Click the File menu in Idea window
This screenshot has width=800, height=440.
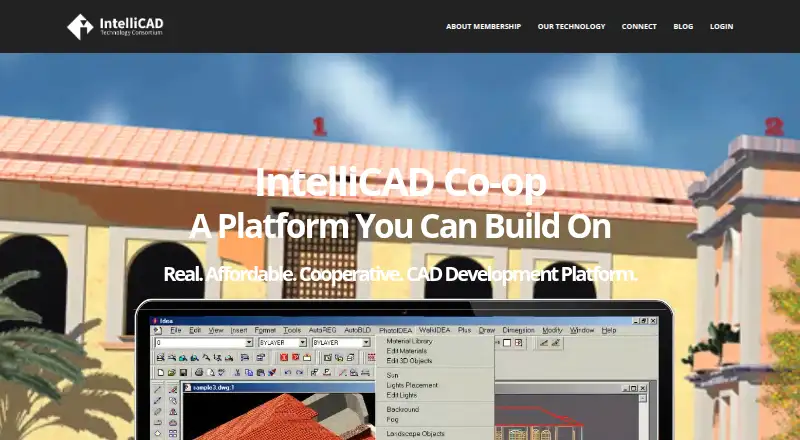click(176, 330)
